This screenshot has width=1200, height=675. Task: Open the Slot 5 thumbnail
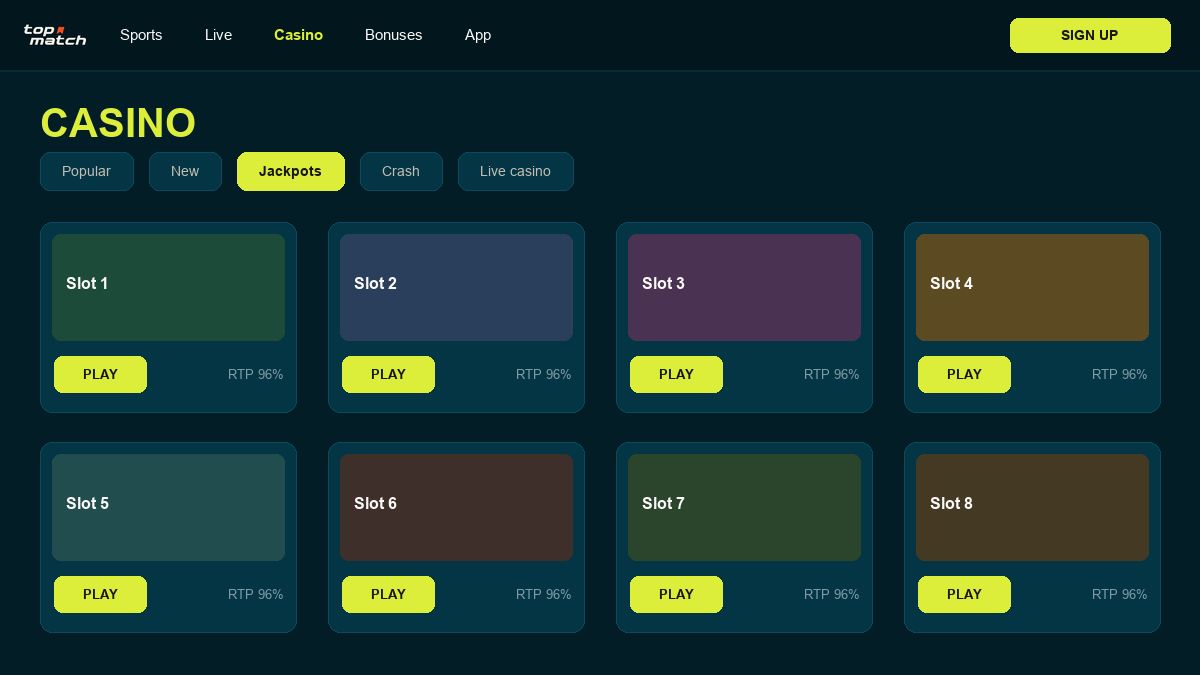coord(168,507)
